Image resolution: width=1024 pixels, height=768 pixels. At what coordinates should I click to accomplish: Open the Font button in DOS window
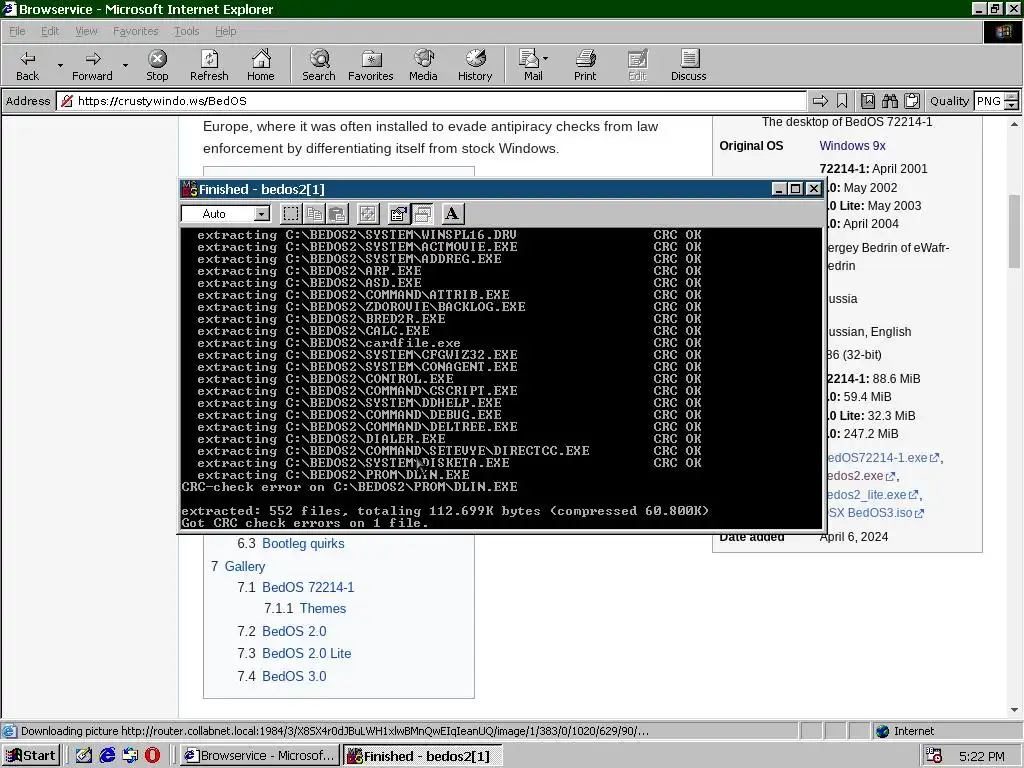coord(452,214)
